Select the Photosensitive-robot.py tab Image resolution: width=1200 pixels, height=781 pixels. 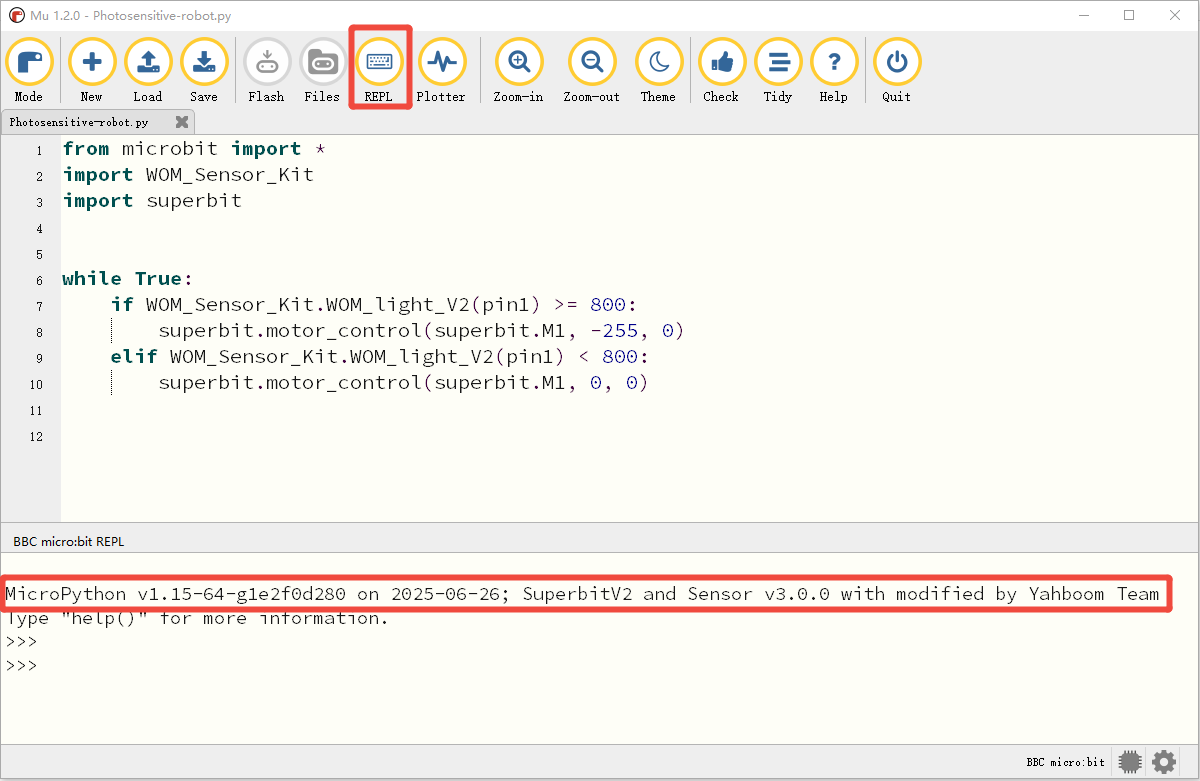click(79, 122)
